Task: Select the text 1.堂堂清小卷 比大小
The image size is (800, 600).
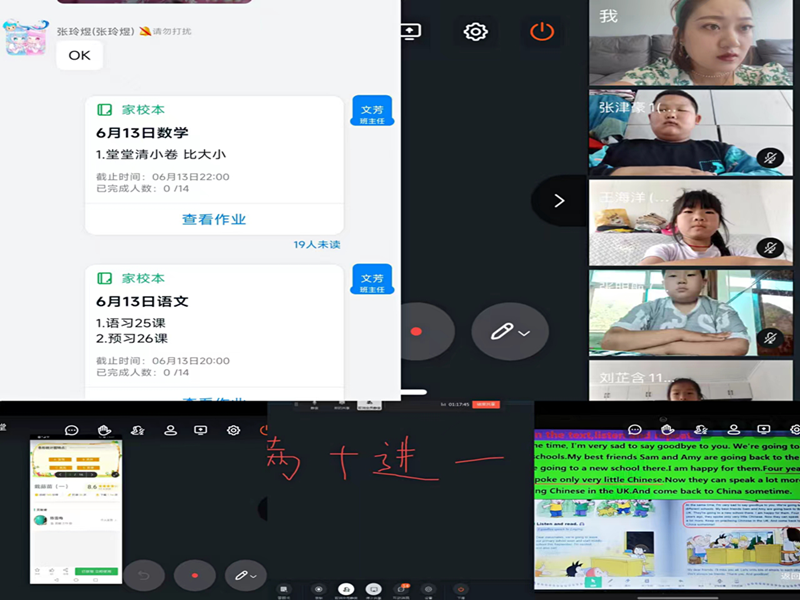Action: 161,154
